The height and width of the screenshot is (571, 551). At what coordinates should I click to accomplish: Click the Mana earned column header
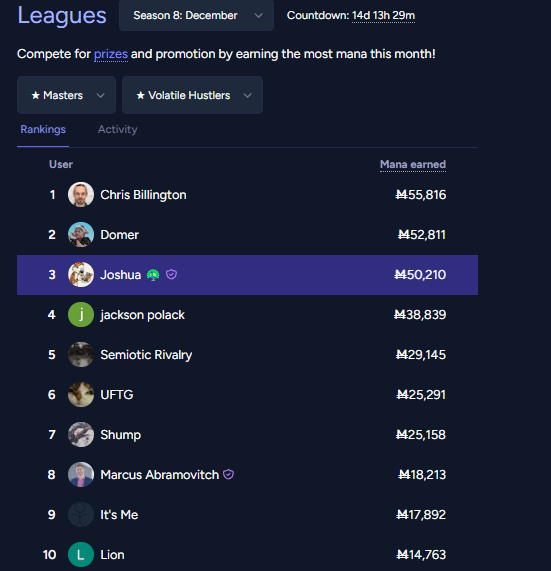coord(413,164)
